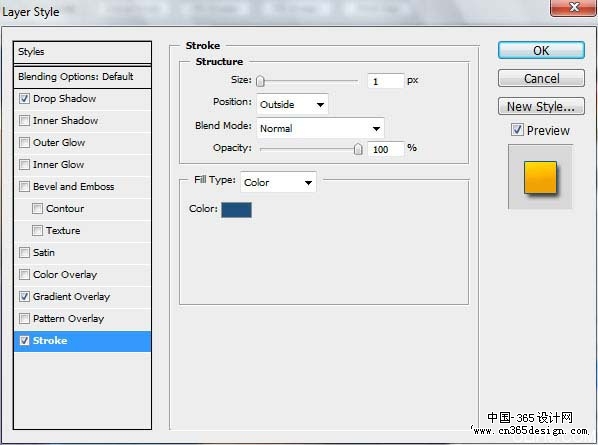598x445 pixels.
Task: Open the Position dropdown showing Outside
Action: 292,104
